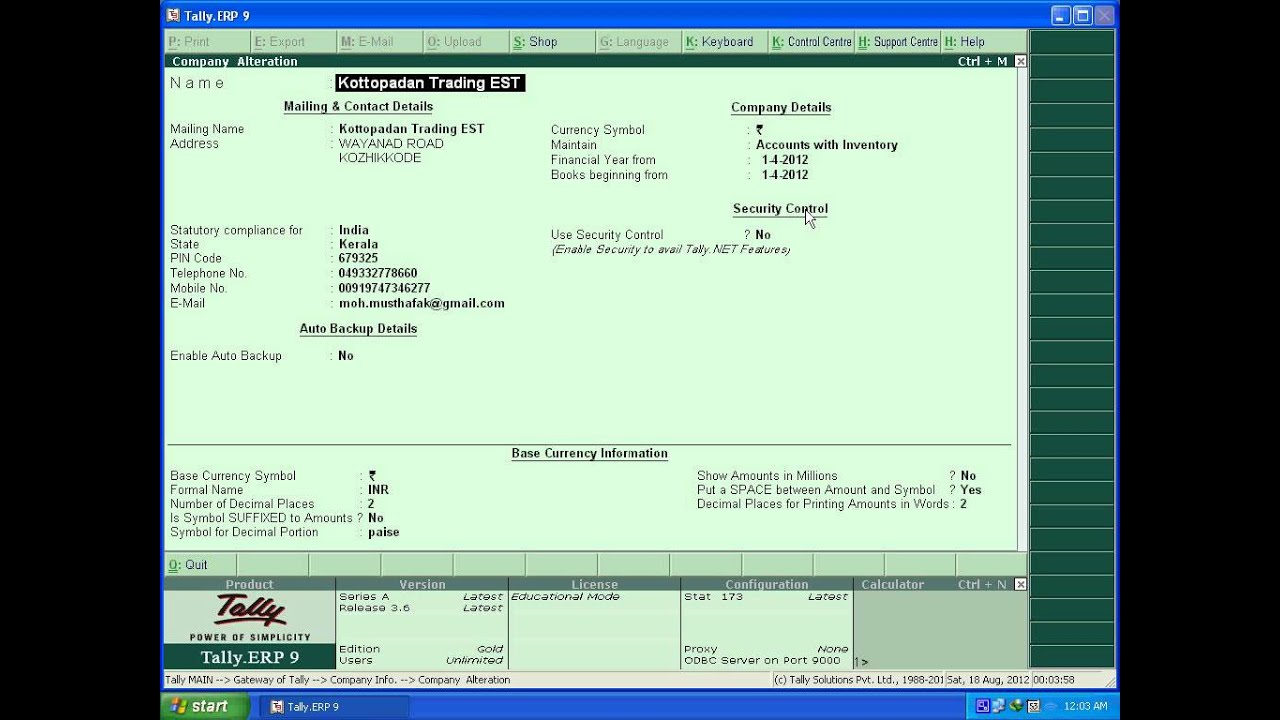The width and height of the screenshot is (1280, 720).
Task: Click the Financial Year from date 1-4-2012
Action: (x=785, y=160)
